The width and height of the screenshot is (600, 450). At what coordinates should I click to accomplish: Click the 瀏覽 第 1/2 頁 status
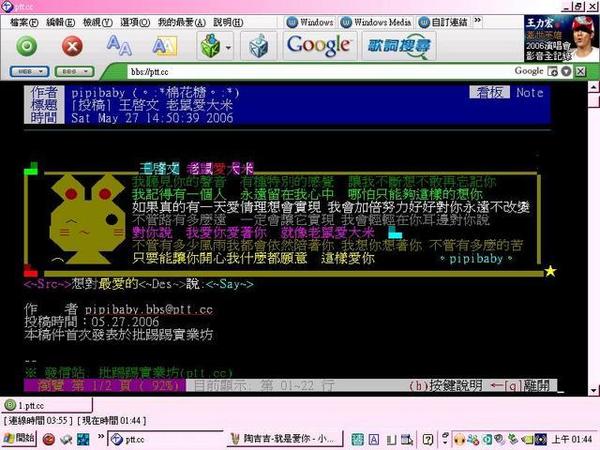tap(105, 386)
